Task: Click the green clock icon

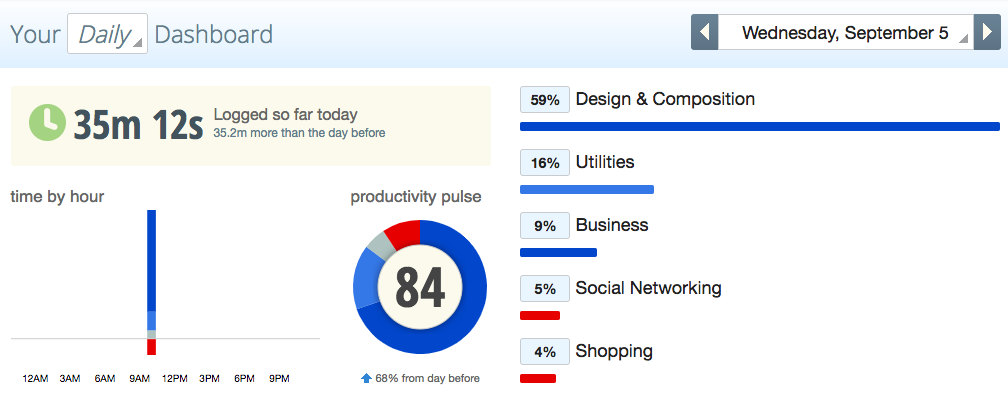Action: point(48,123)
